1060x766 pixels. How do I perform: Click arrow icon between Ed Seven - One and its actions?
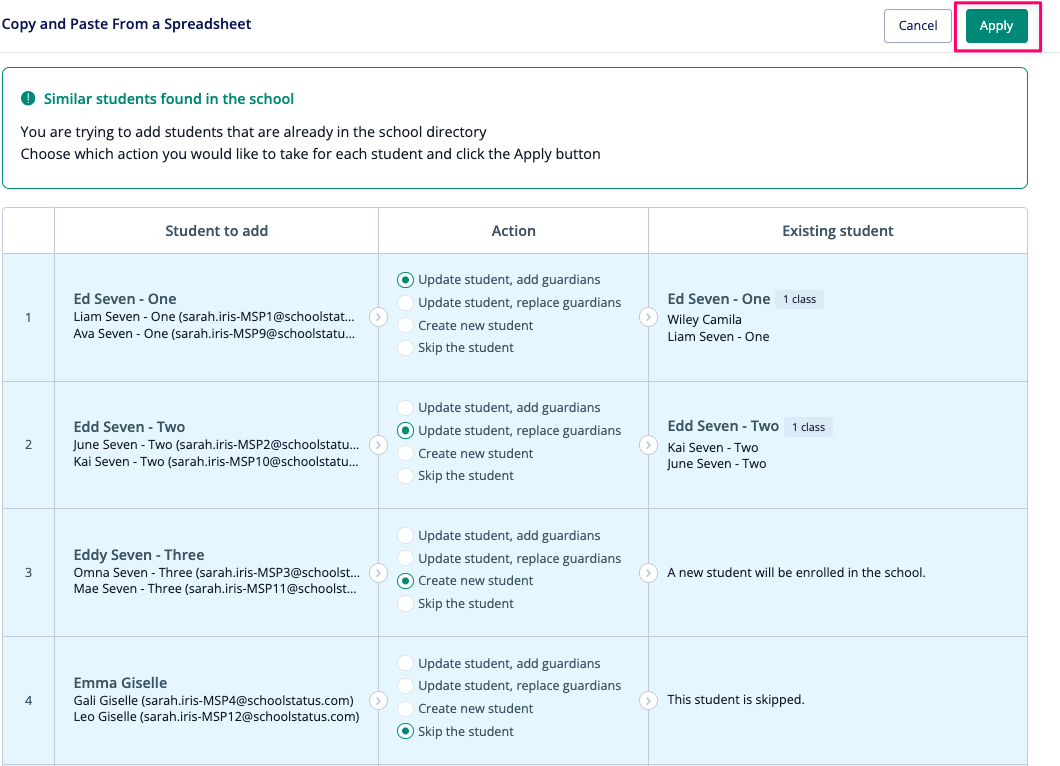coord(378,317)
